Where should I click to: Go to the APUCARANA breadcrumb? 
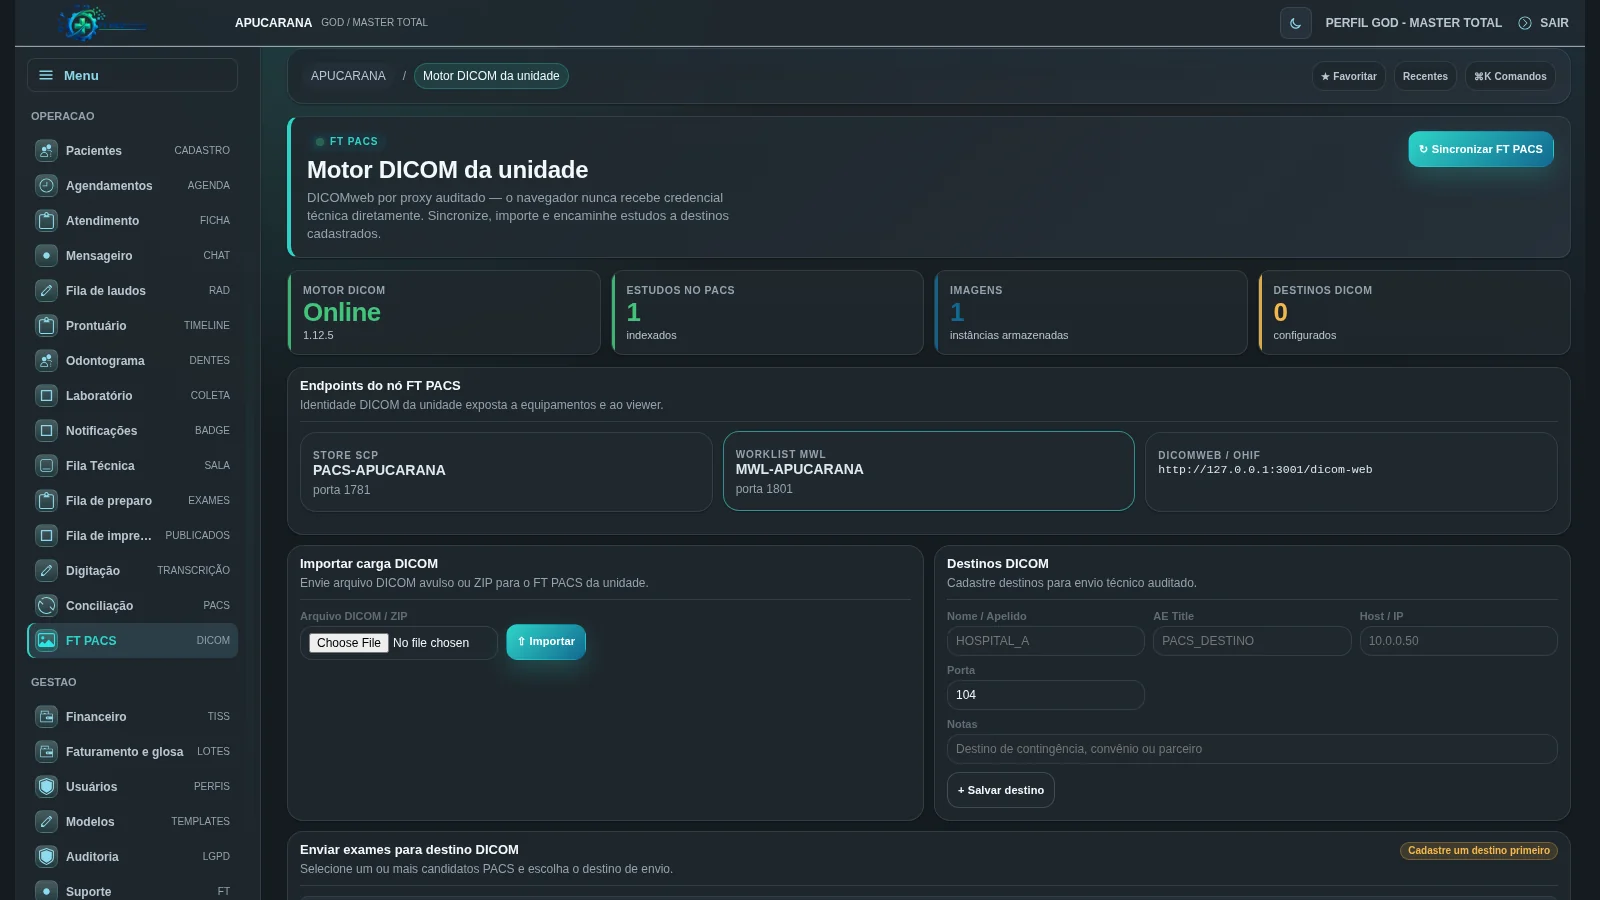(348, 76)
